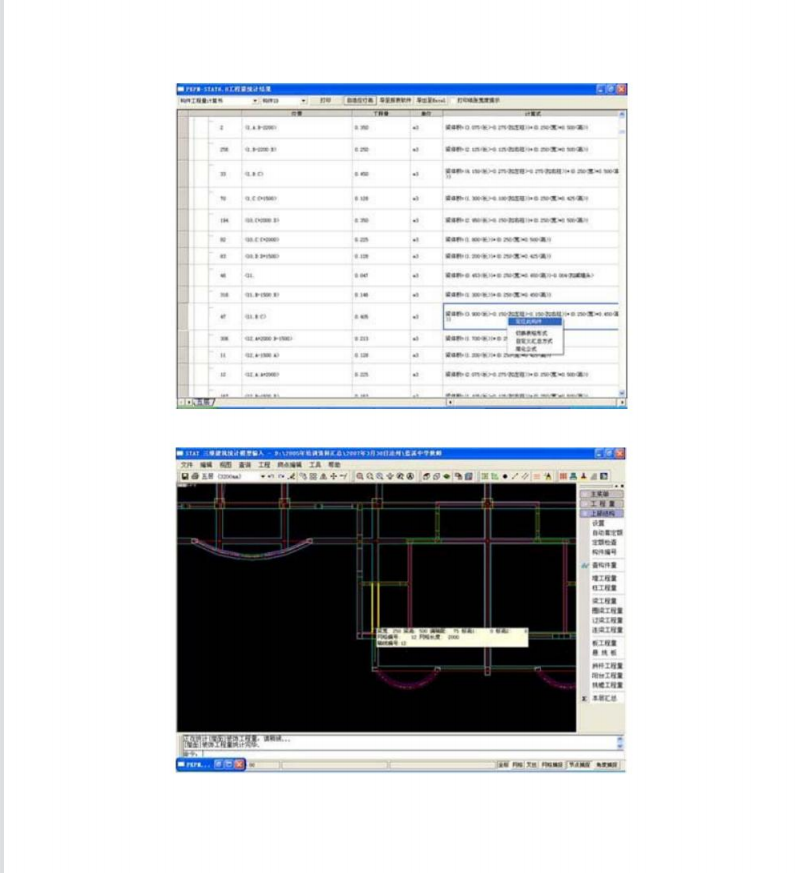Switch to the 五层 sheet tab

[204, 402]
